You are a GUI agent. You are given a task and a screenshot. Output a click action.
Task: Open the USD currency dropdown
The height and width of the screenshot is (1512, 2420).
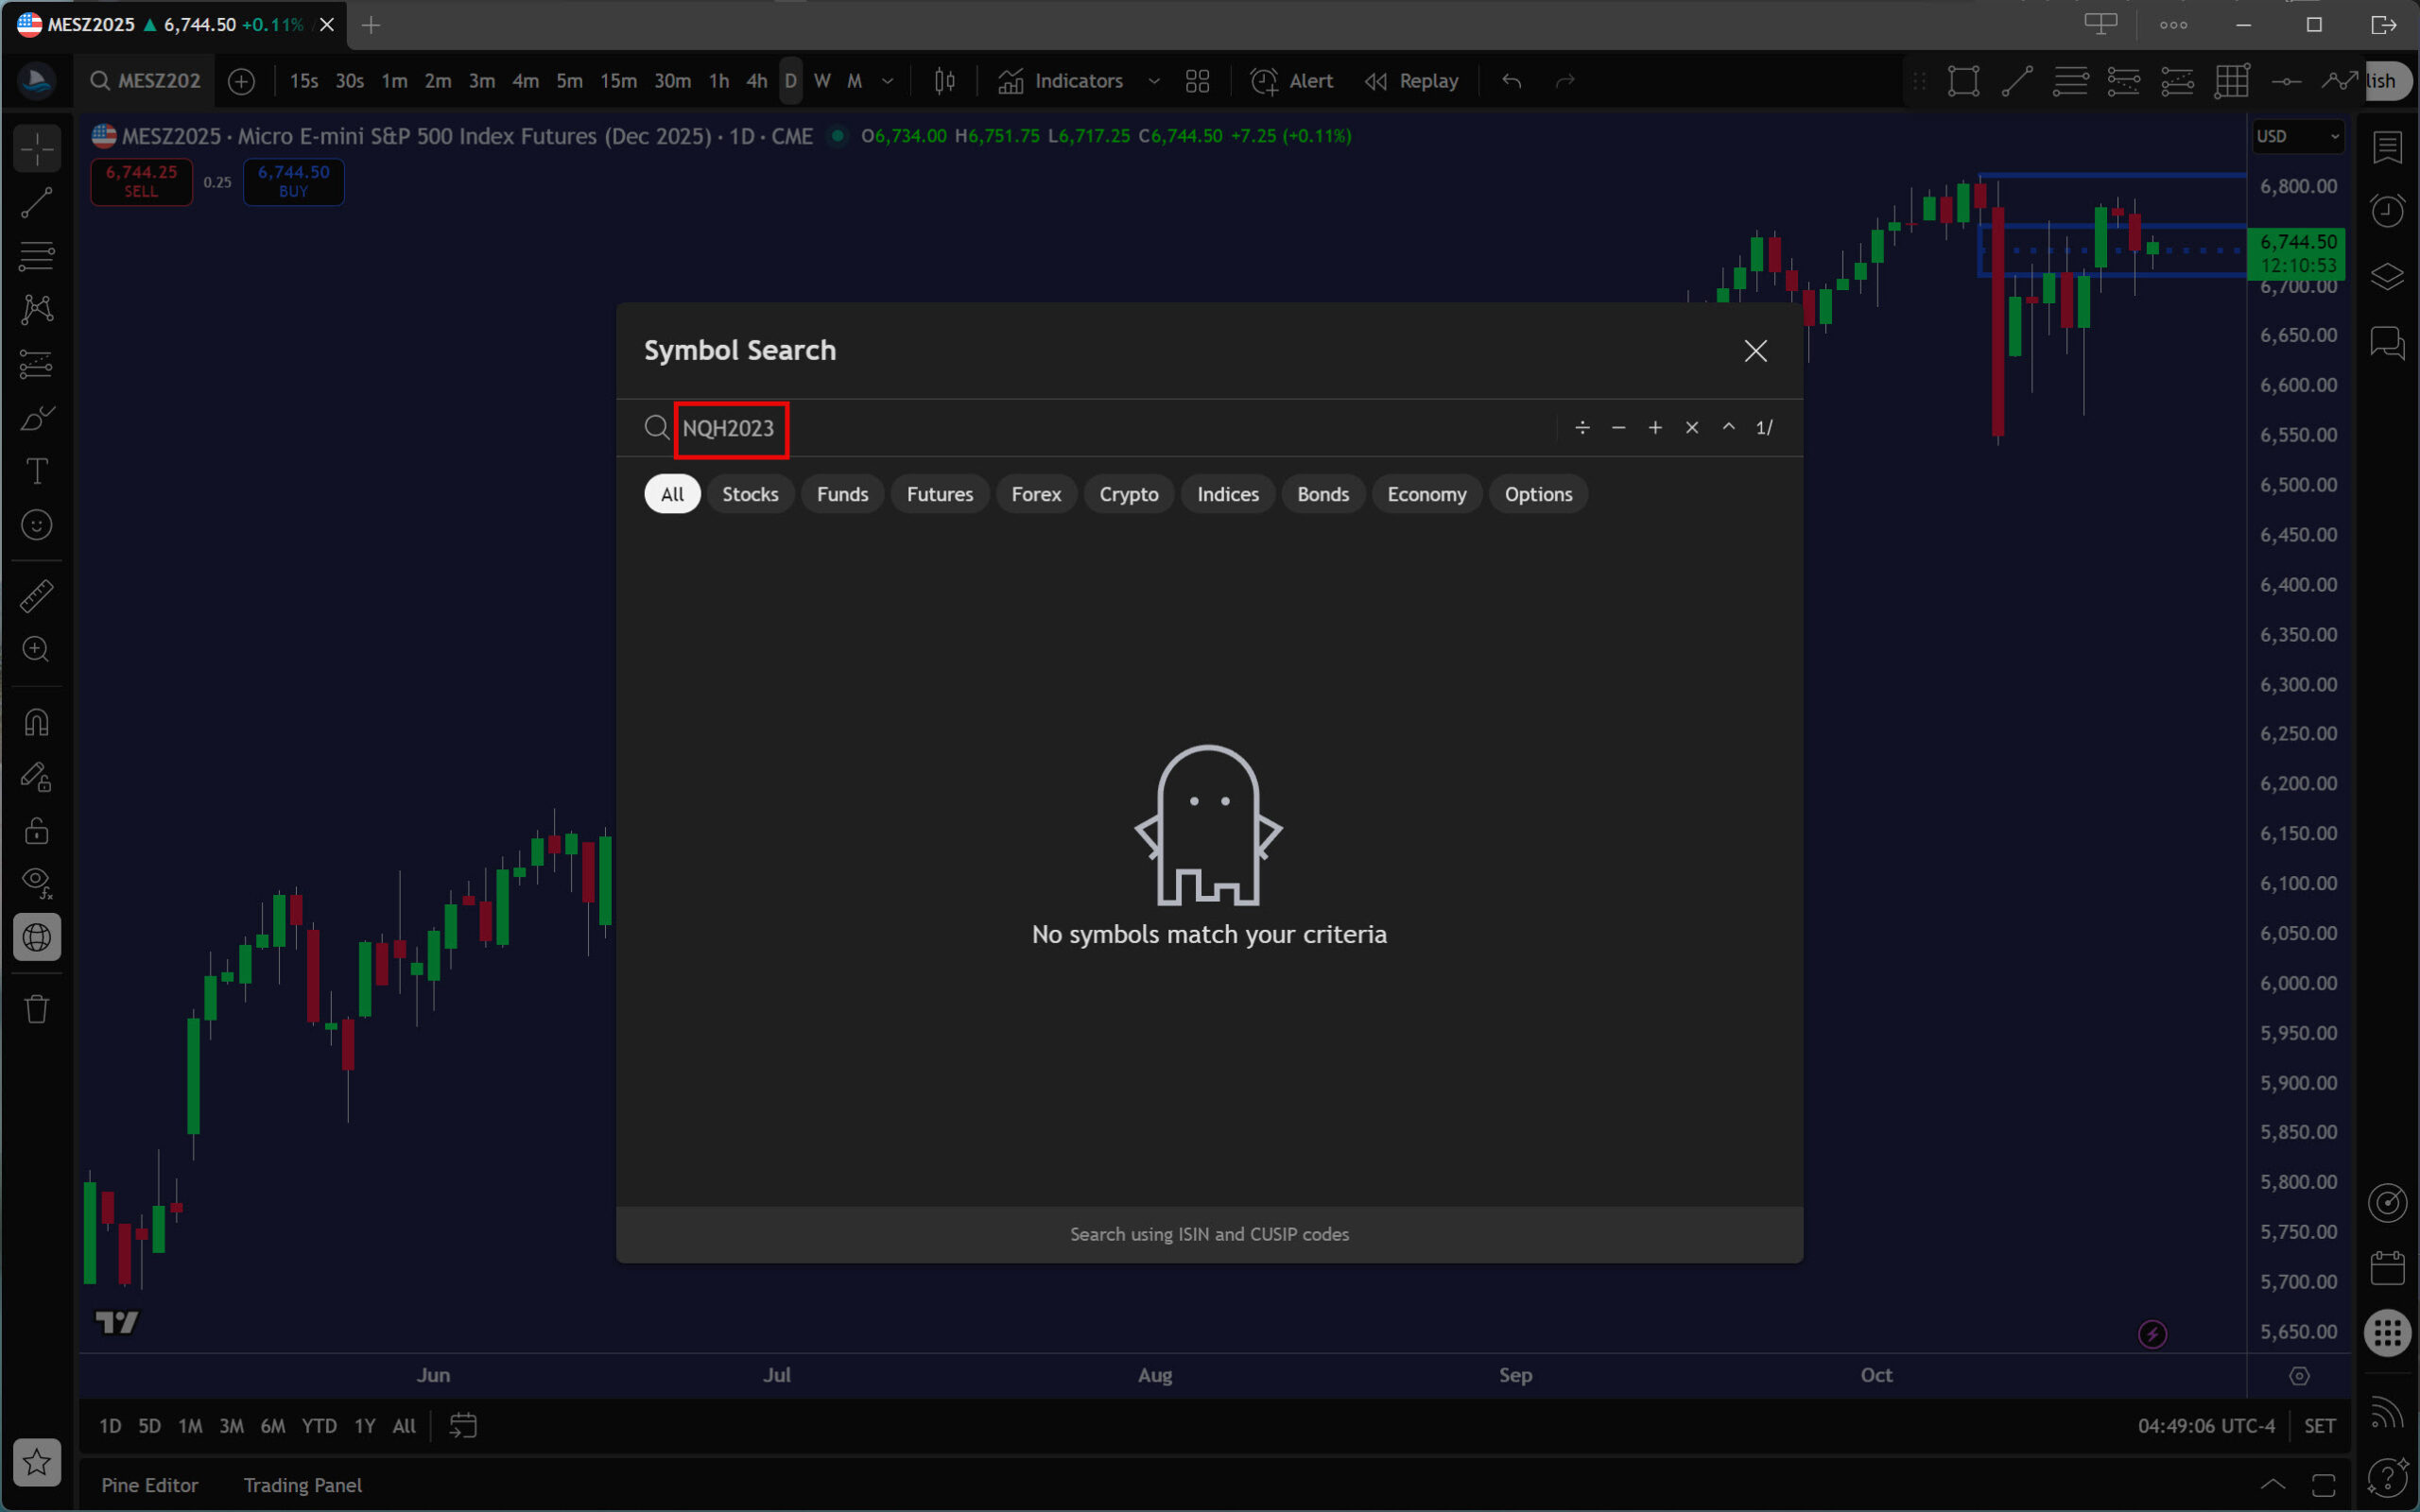(2297, 136)
